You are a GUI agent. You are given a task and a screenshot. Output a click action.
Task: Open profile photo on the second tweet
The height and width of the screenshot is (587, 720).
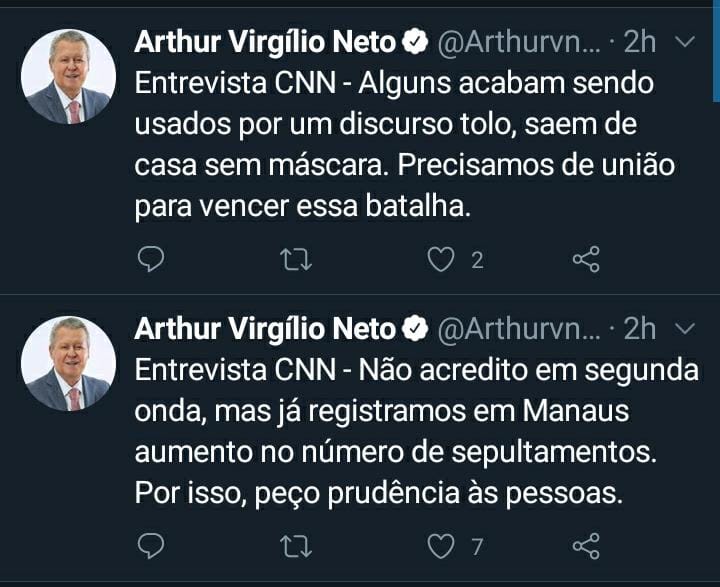click(69, 363)
